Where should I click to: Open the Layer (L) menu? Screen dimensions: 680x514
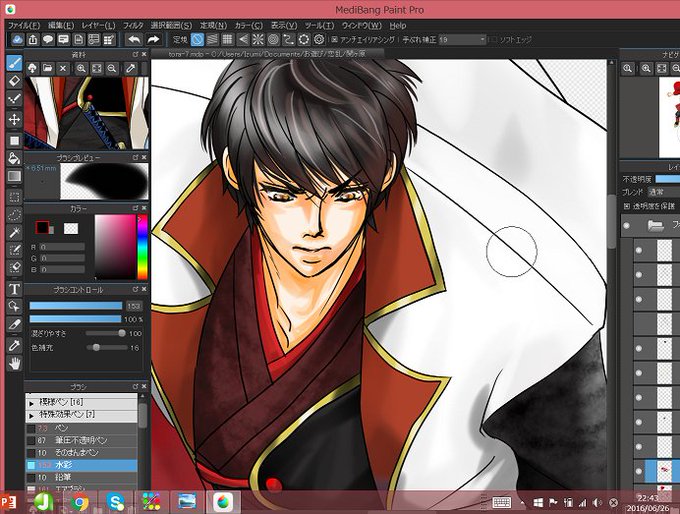(98, 26)
